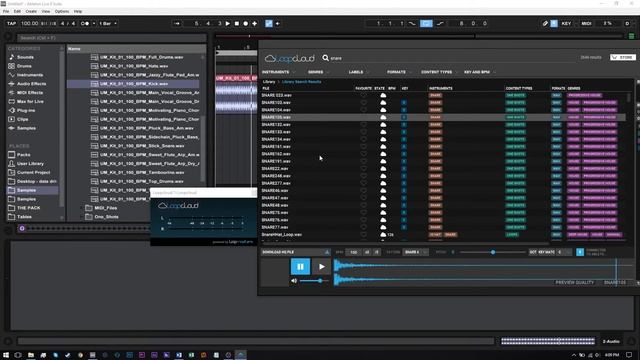
Task: Select Instruments category in browser
Action: coord(30,75)
